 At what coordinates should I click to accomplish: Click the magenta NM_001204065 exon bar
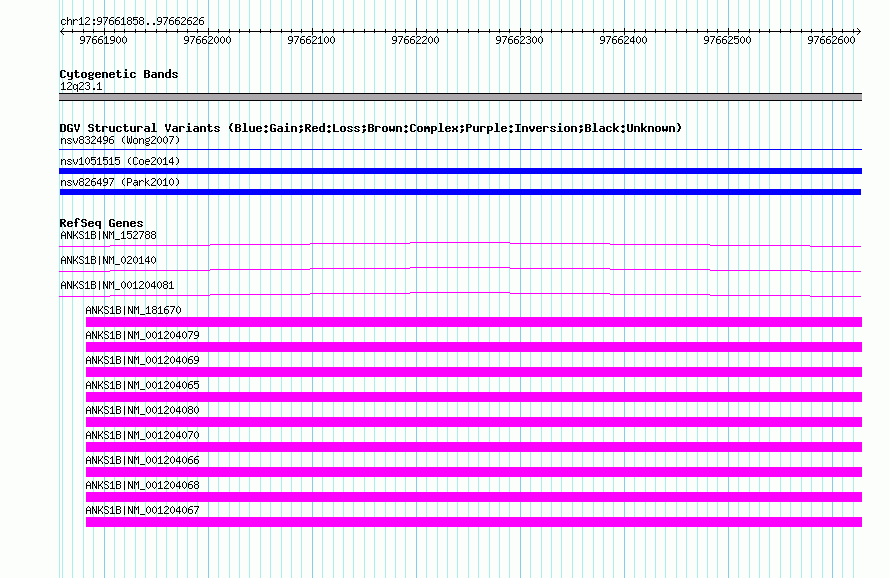473,397
